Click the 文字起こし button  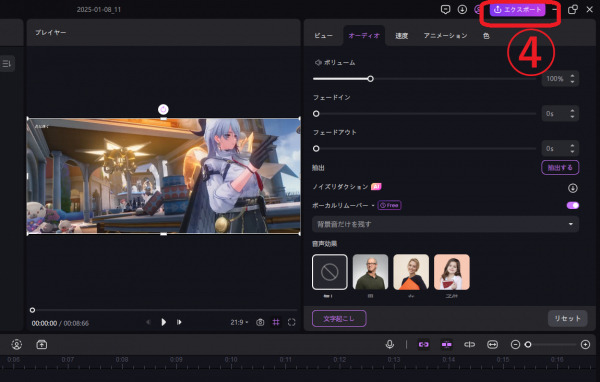[339, 318]
